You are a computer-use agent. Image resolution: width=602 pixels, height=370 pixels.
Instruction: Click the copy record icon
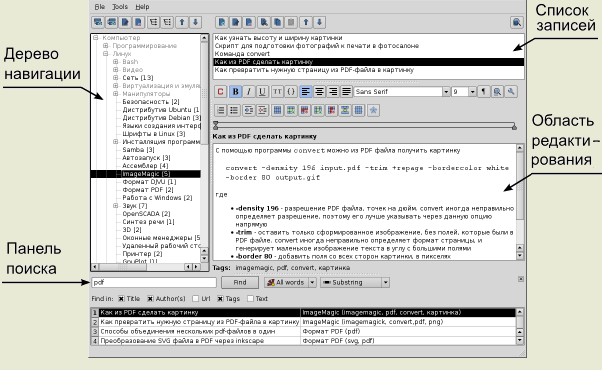click(x=277, y=22)
